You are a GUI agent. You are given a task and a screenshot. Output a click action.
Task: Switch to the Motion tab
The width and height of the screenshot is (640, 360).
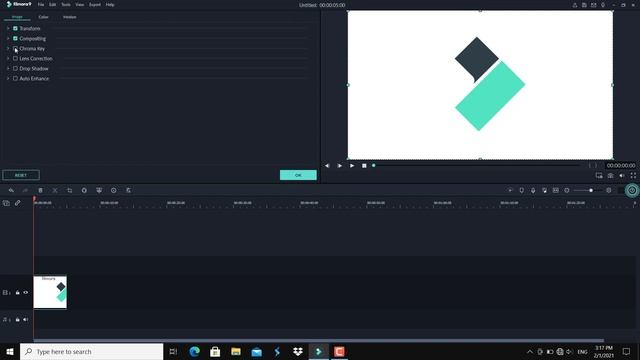tap(69, 17)
